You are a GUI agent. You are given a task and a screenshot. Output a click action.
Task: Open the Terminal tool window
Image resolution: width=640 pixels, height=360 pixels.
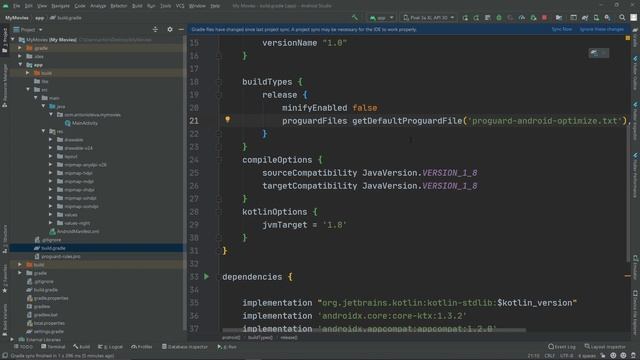pos(53,347)
